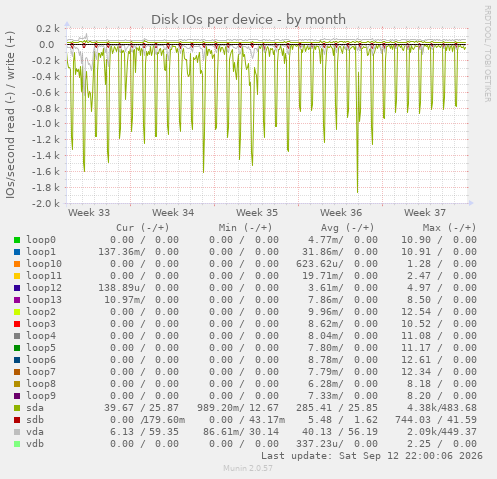Image resolution: width=497 pixels, height=479 pixels.
Task: Select the 'loop9' device name in legend
Action: pos(41,396)
